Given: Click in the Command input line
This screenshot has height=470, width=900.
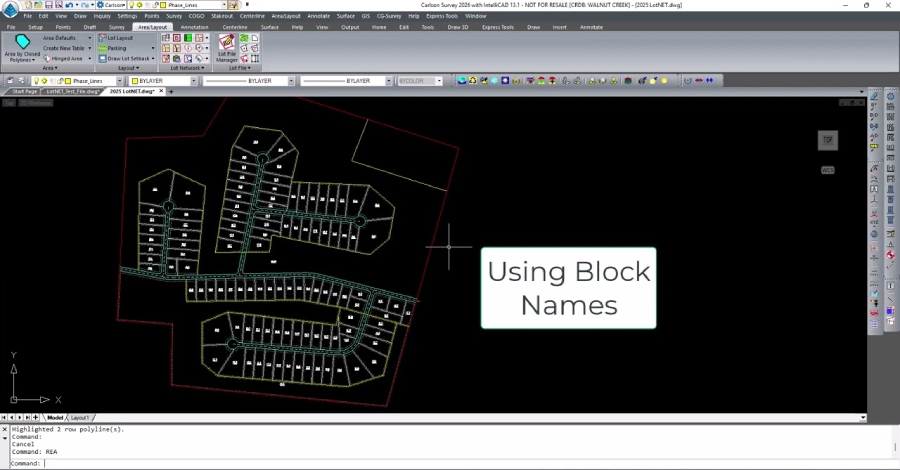Looking at the screenshot, I should coord(400,463).
